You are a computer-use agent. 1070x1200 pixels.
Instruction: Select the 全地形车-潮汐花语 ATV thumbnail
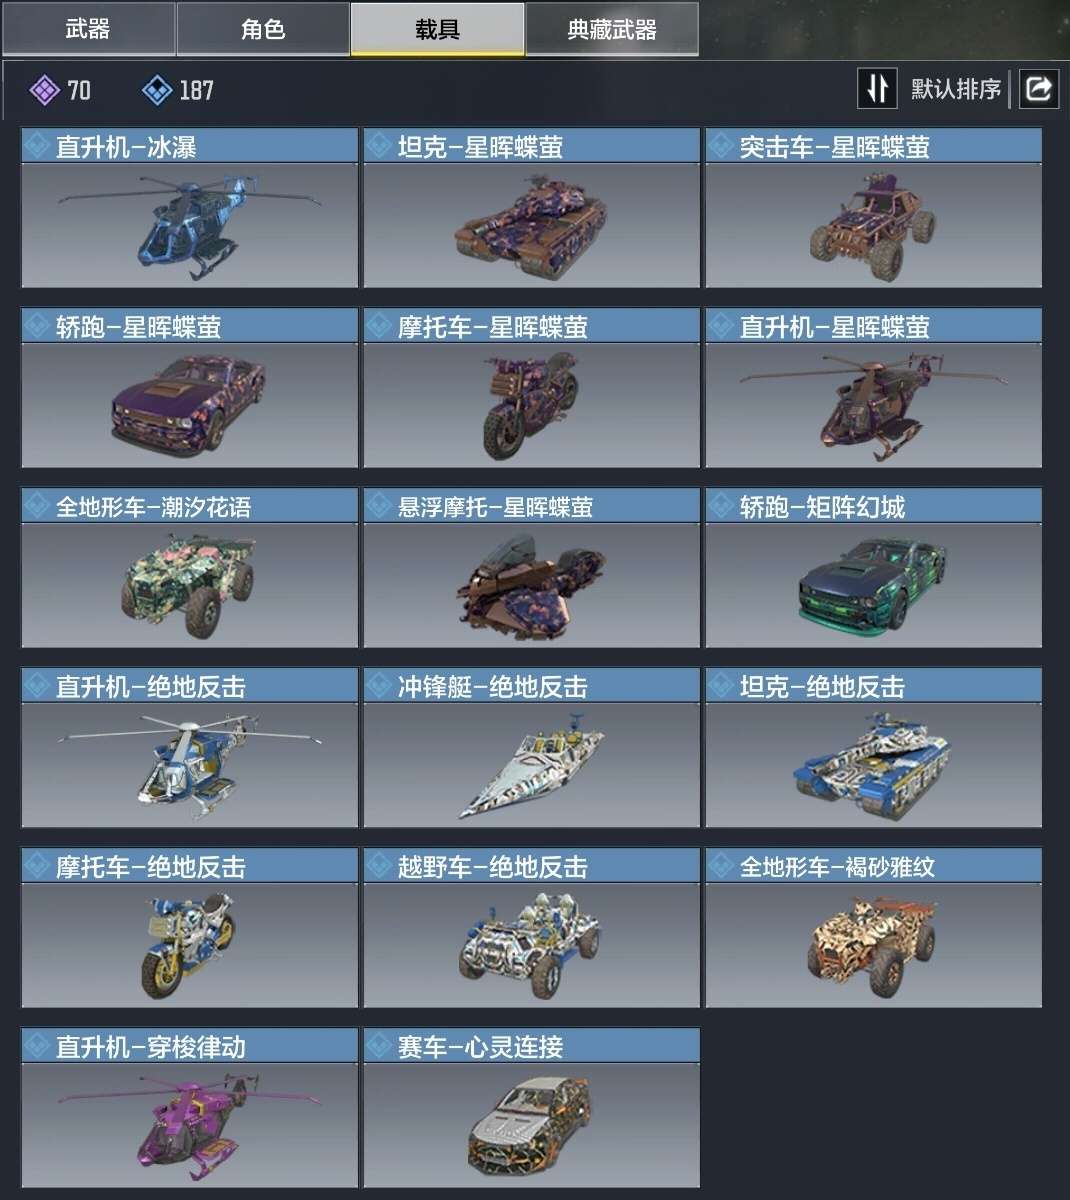click(x=189, y=585)
